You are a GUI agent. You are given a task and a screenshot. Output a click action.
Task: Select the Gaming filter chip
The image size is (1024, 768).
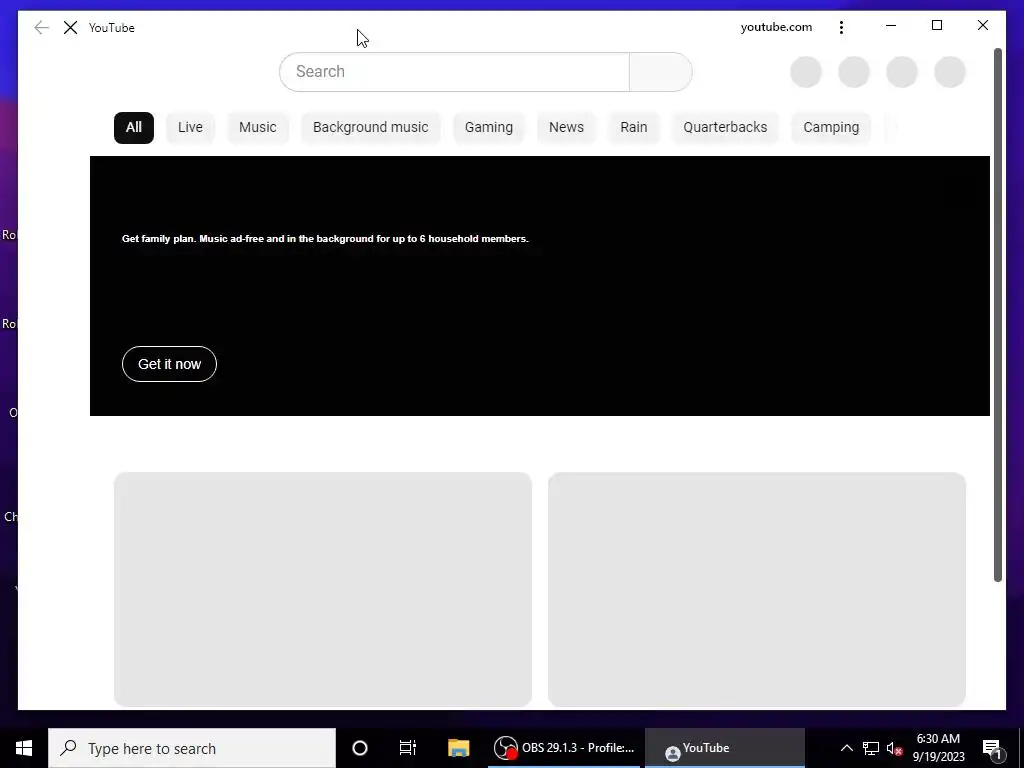point(488,127)
